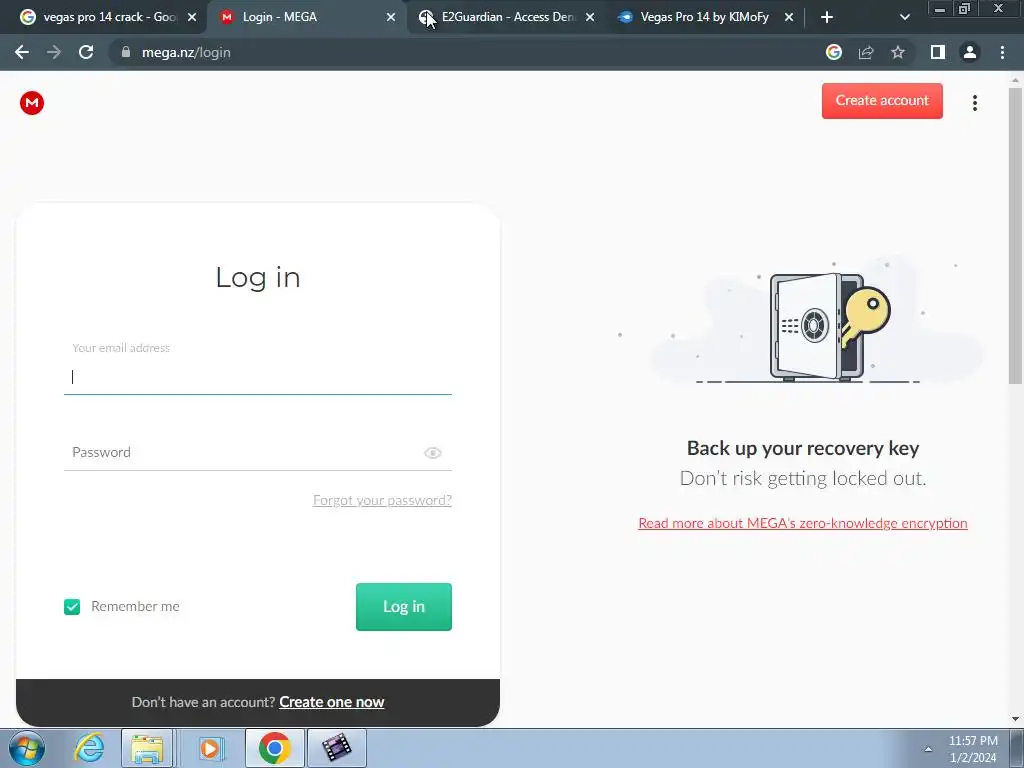Screen dimensions: 1024x768
Task: Open the MEGA page options menu
Action: click(x=974, y=103)
